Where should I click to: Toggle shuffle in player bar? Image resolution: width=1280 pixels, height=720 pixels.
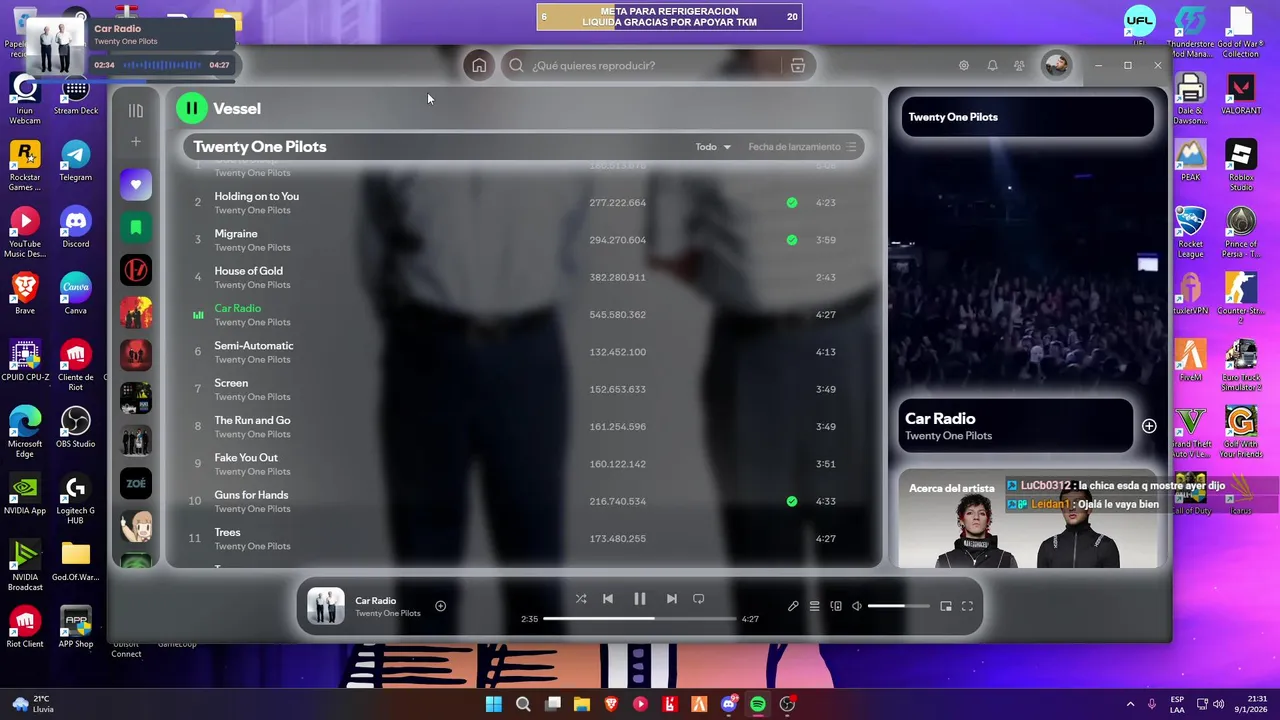click(581, 599)
